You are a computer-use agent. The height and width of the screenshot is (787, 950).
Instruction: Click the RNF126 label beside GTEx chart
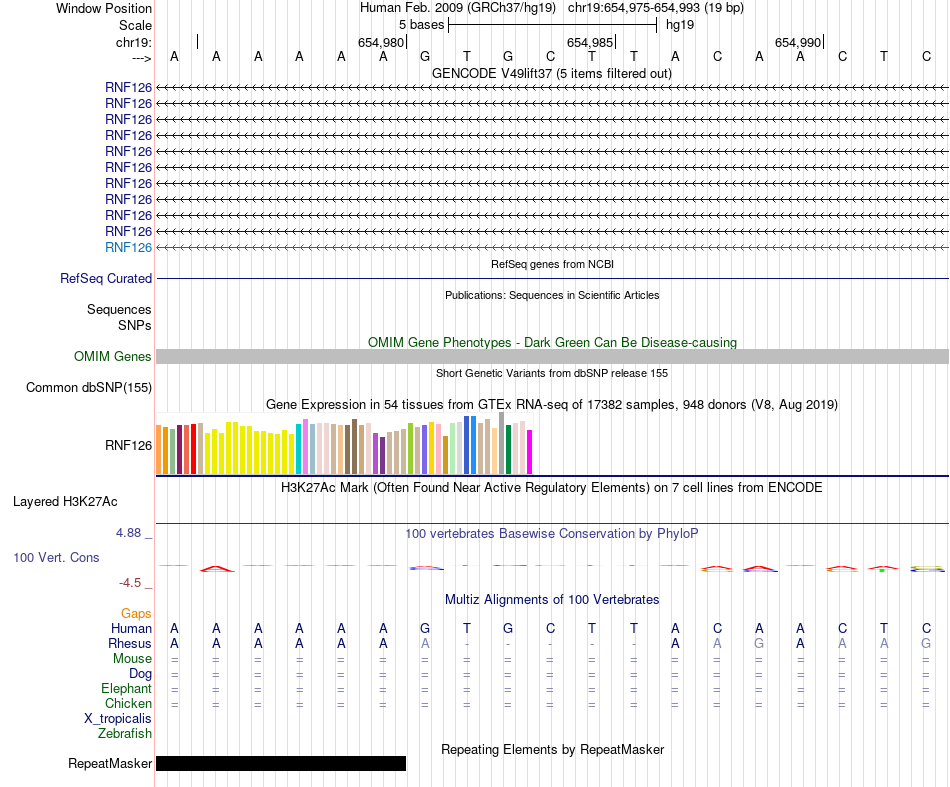[128, 445]
